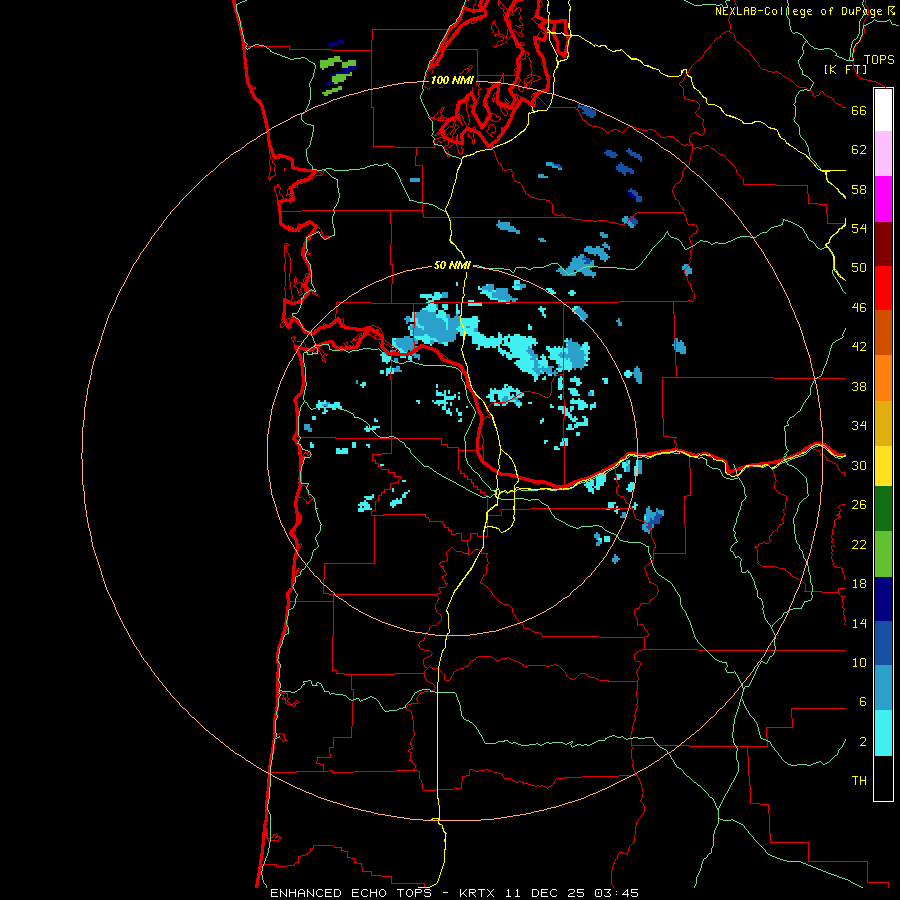This screenshot has height=900, width=900.
Task: Select the bright red legend swatch
Action: click(883, 288)
